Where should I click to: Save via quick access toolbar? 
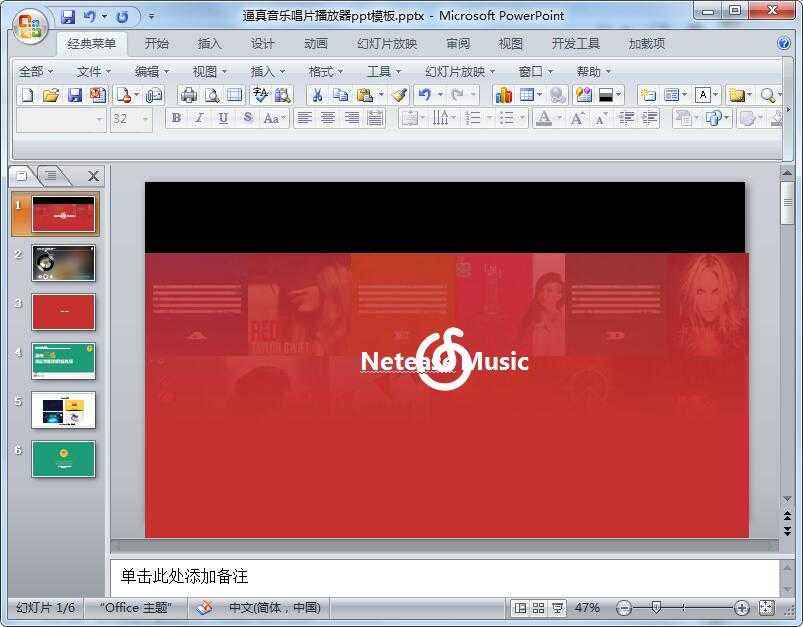pyautogui.click(x=68, y=16)
